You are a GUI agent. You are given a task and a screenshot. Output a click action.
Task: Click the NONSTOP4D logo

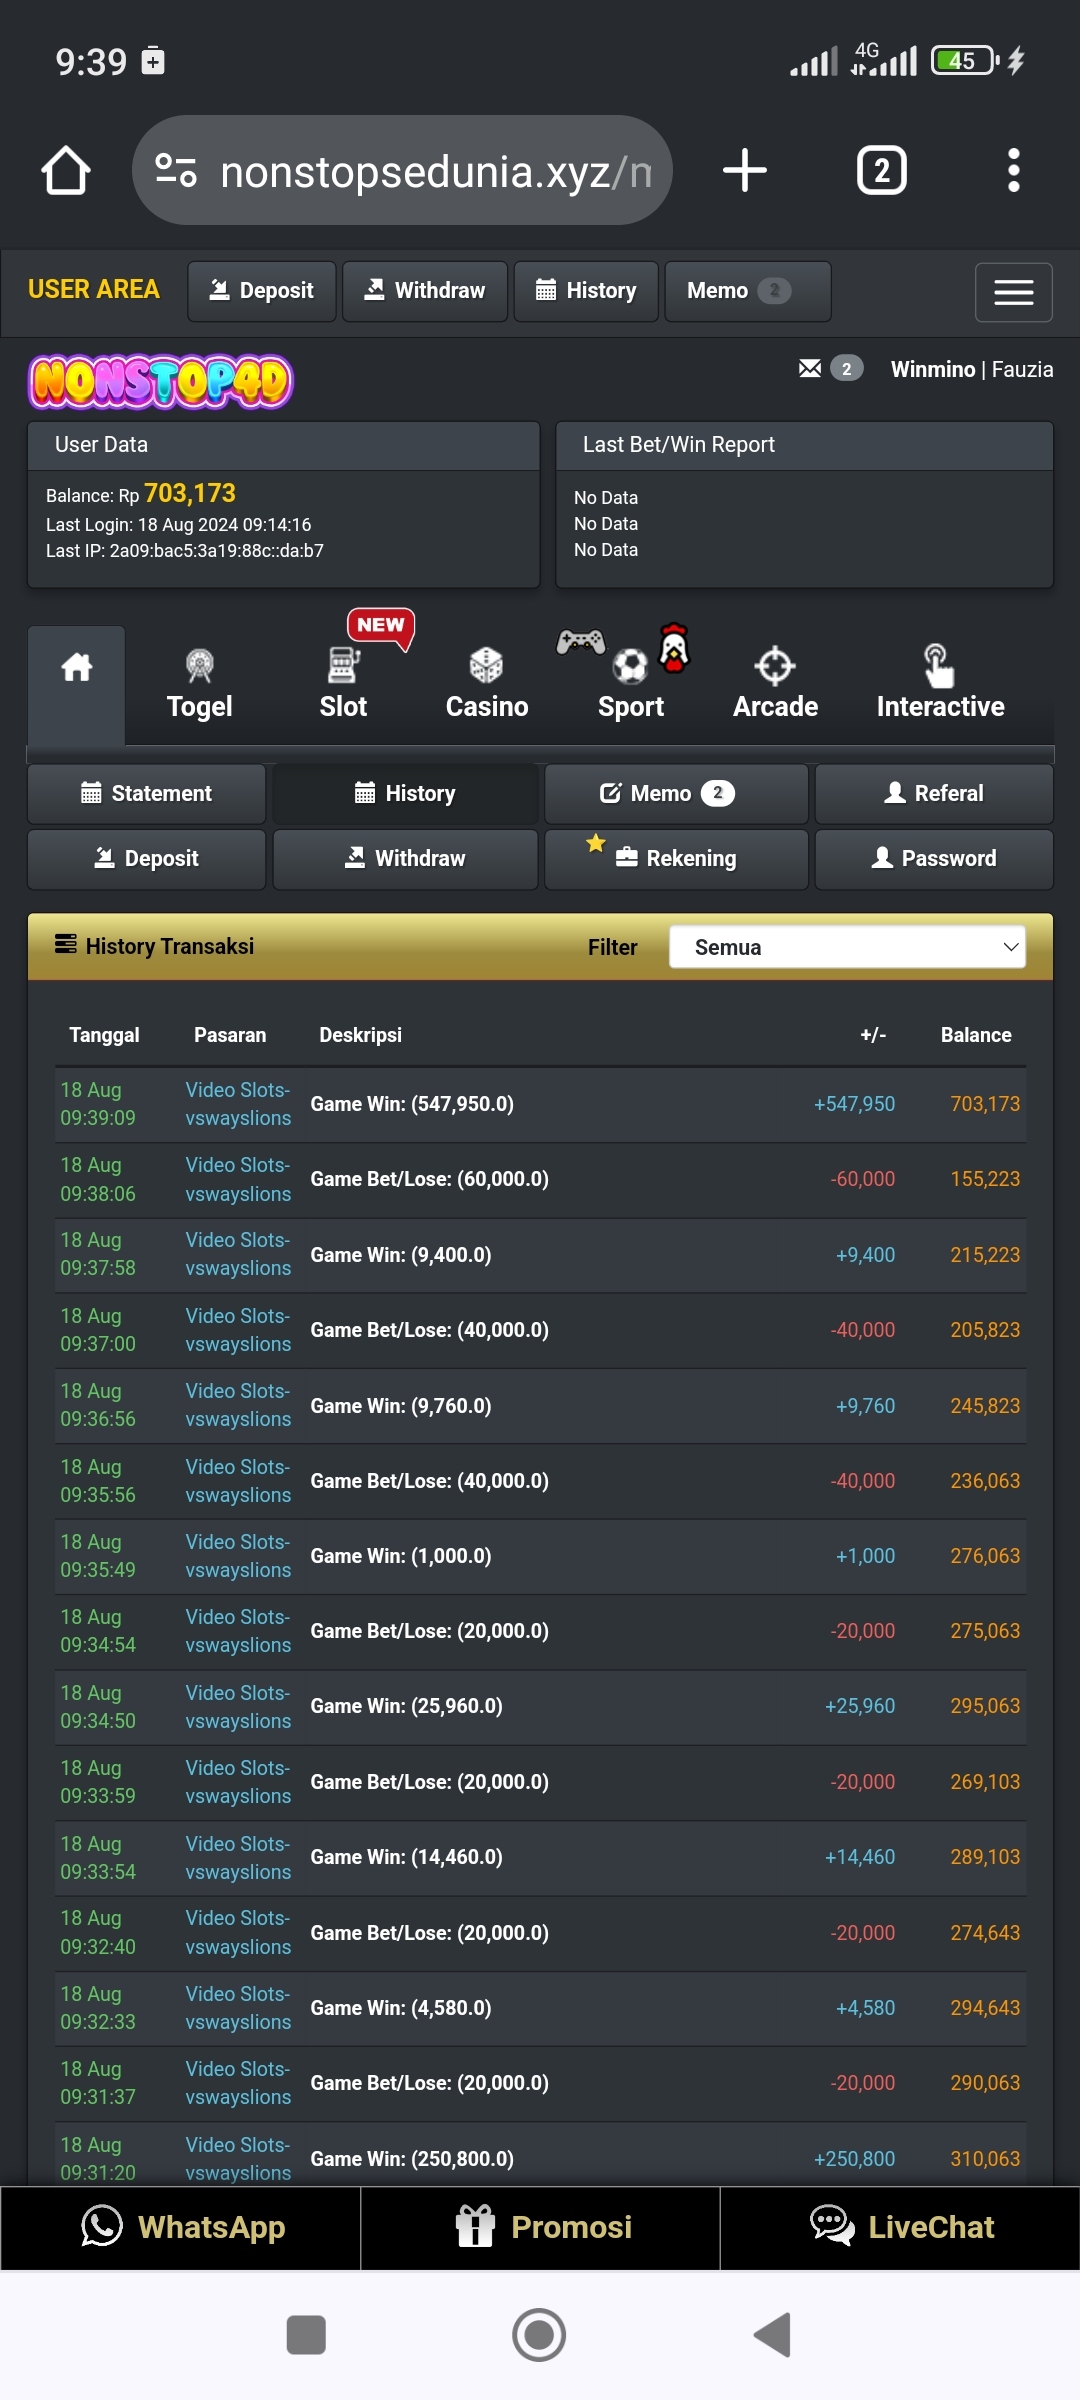tap(160, 381)
